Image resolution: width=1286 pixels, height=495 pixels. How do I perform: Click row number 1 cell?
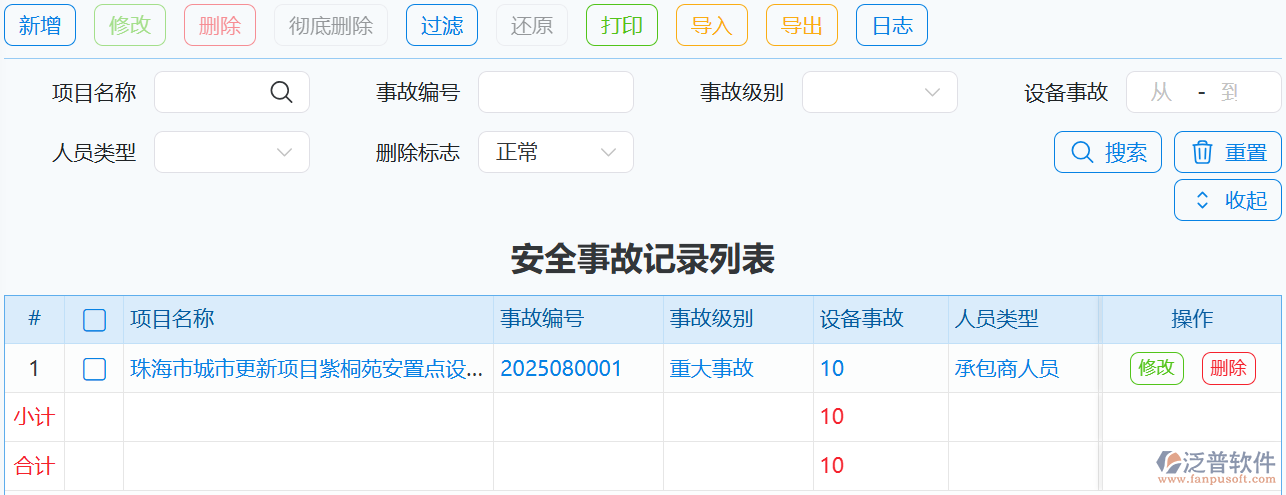pyautogui.click(x=34, y=369)
